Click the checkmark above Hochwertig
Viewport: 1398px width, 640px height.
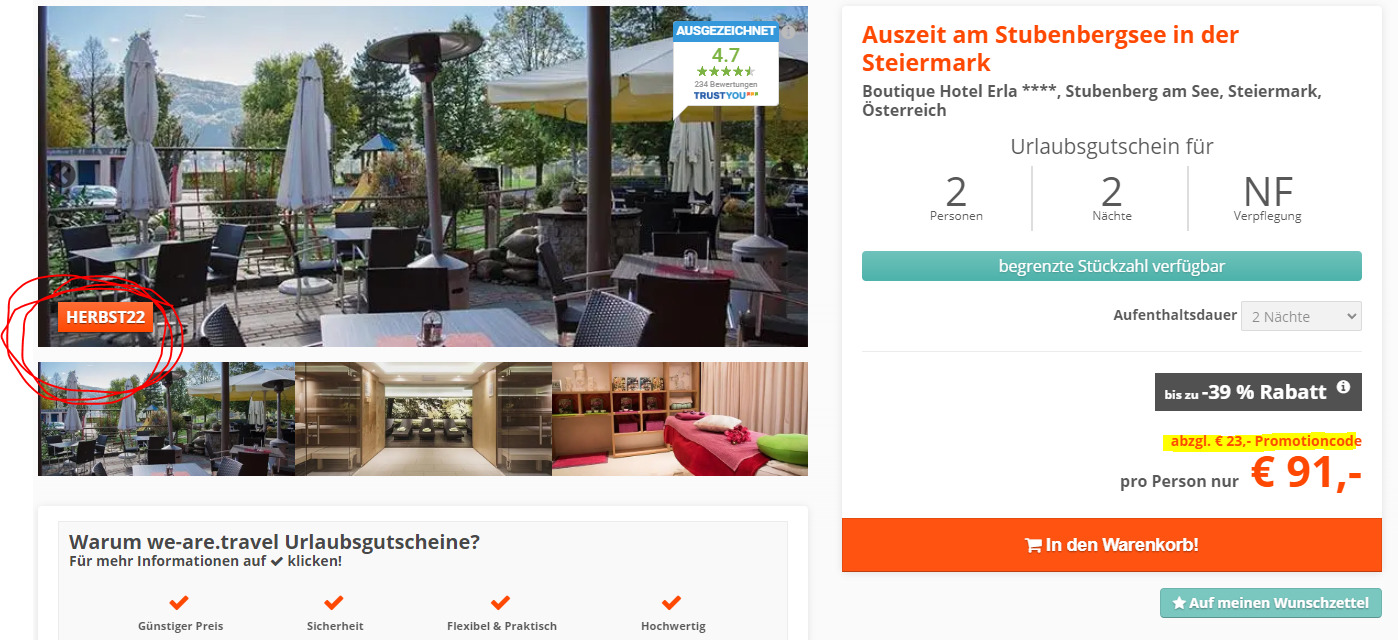pos(672,602)
